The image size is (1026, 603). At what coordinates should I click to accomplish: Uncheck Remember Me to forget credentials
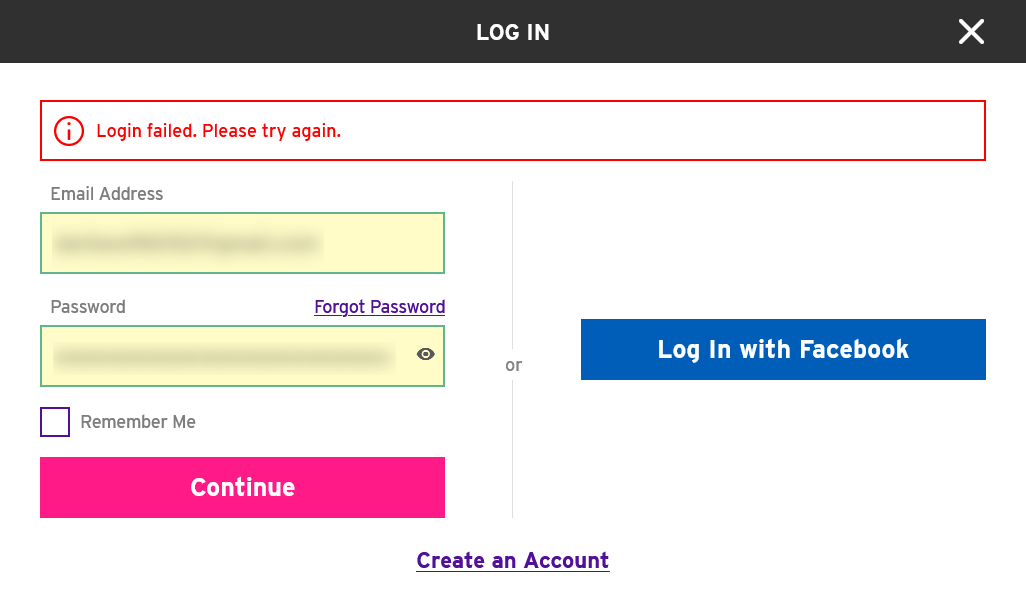(x=55, y=422)
